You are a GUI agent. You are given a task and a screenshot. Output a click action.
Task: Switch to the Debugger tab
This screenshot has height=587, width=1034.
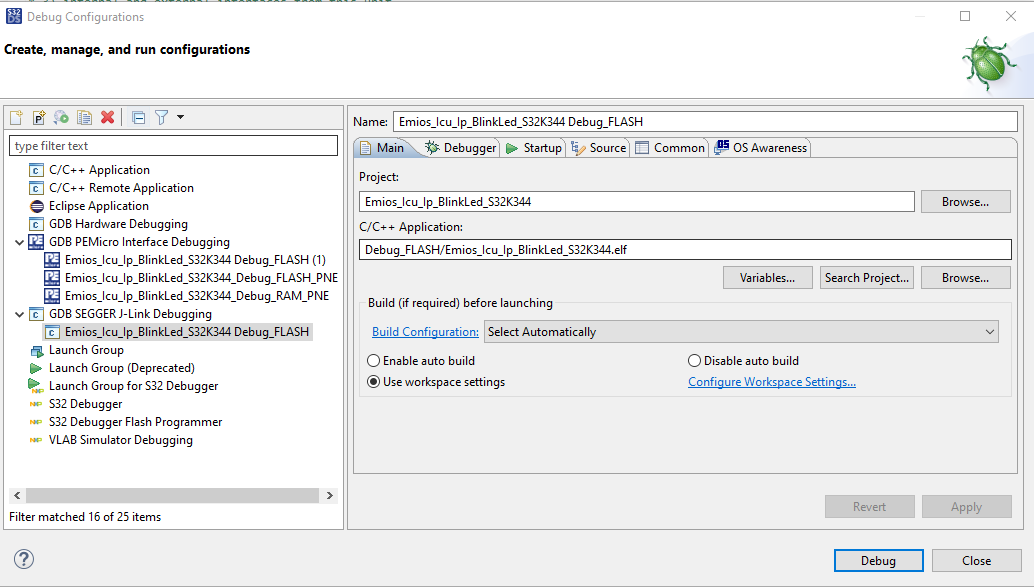pos(461,146)
